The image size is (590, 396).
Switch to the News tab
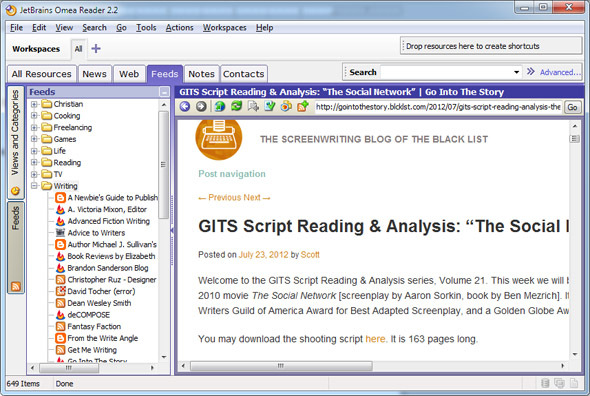94,74
